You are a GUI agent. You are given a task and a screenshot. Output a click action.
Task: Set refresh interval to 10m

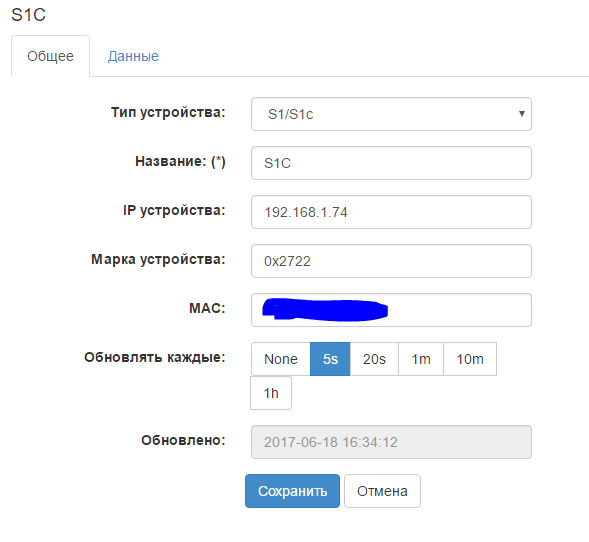click(470, 359)
